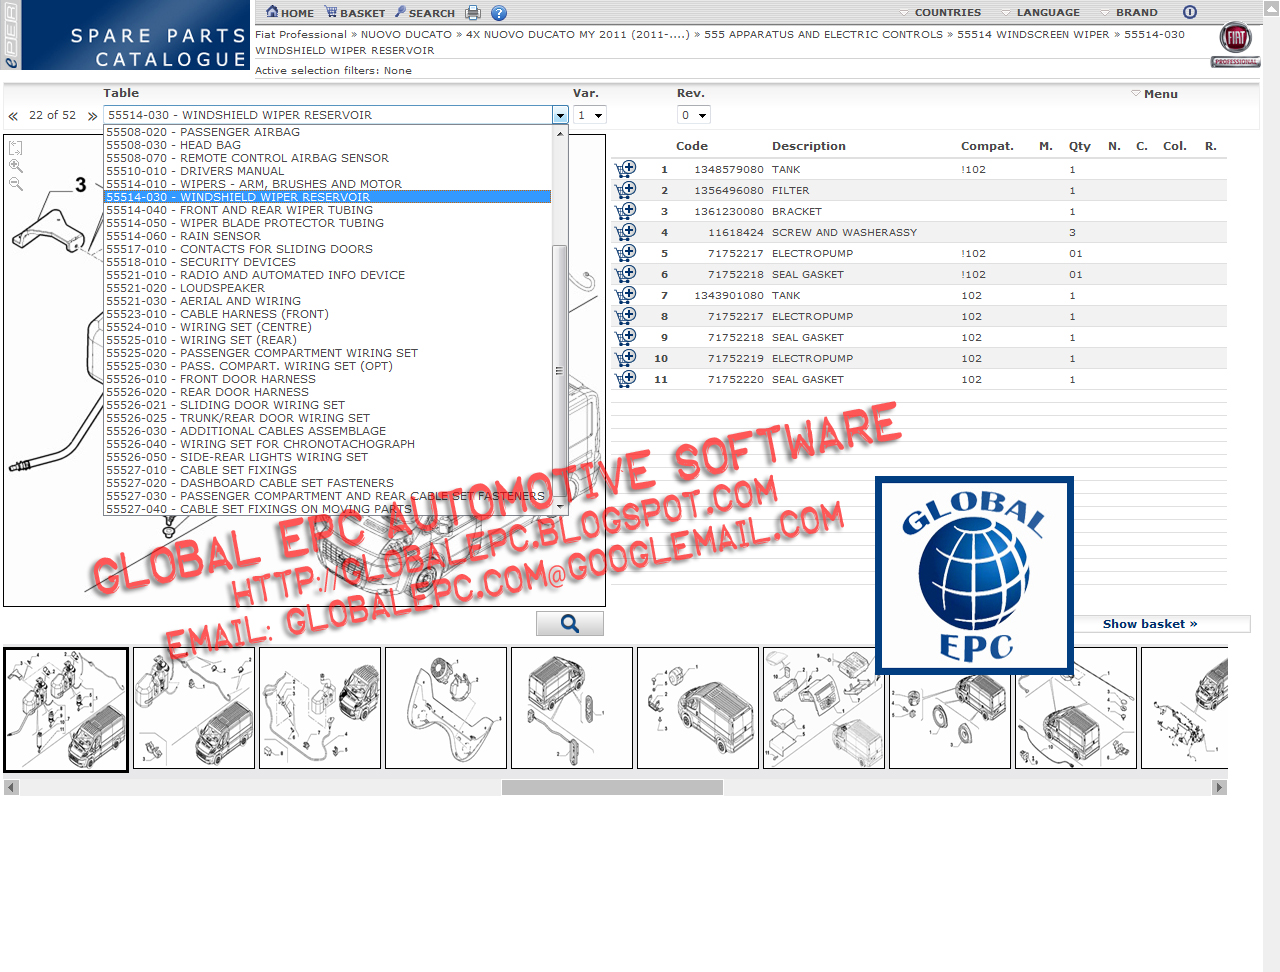Click 555 Apparatus and Electric Controls breadcrumb
The image size is (1280, 972).
click(x=823, y=34)
